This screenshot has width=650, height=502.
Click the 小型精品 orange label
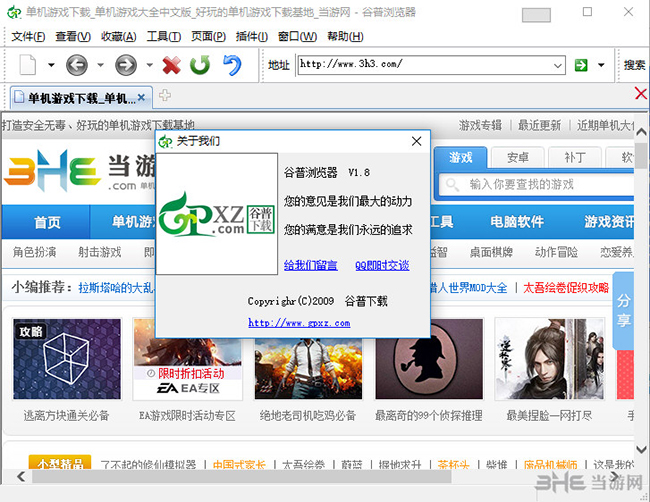[60, 463]
